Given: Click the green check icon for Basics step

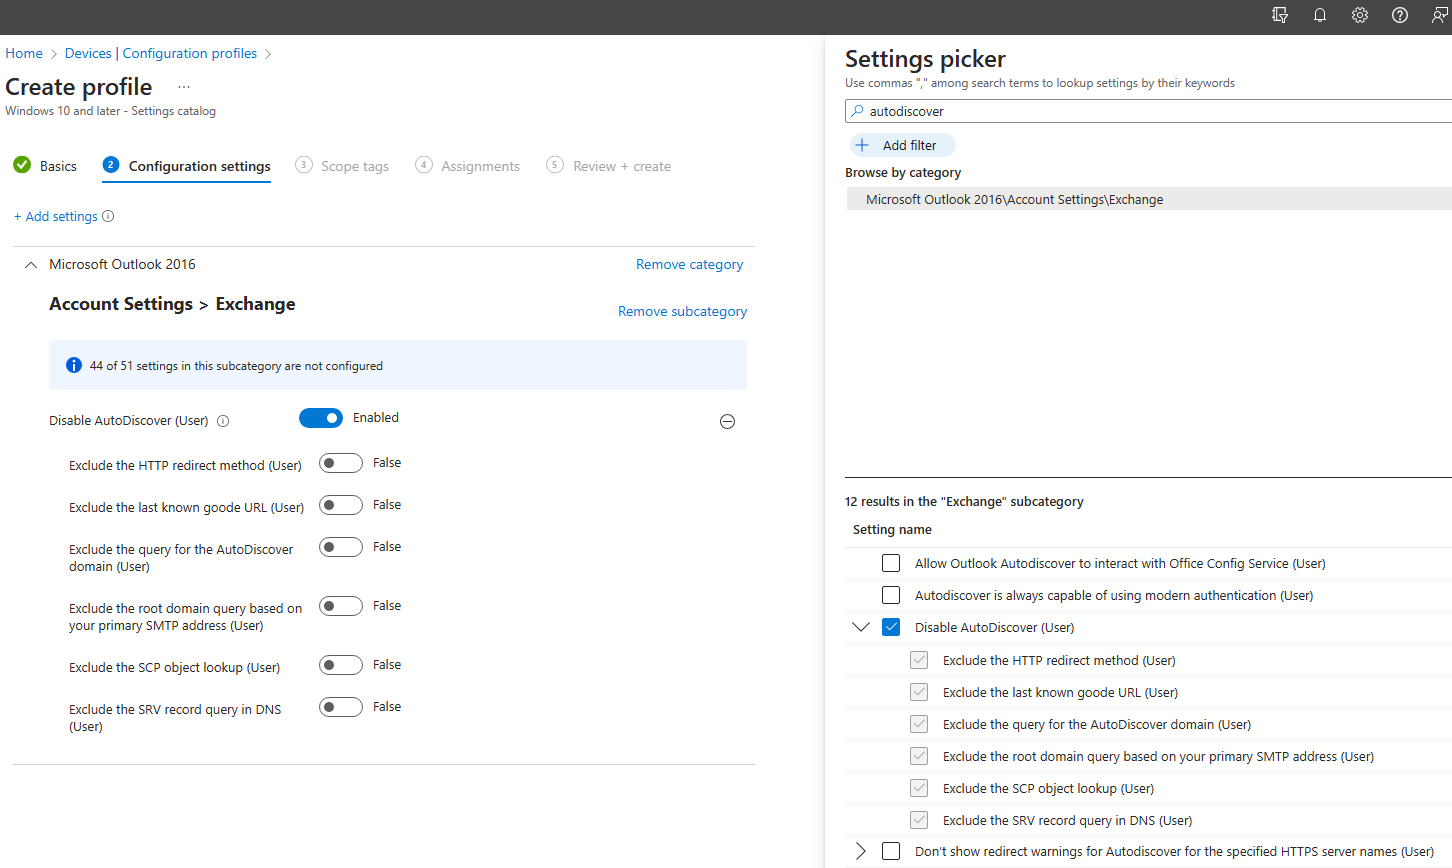Looking at the screenshot, I should pos(22,165).
